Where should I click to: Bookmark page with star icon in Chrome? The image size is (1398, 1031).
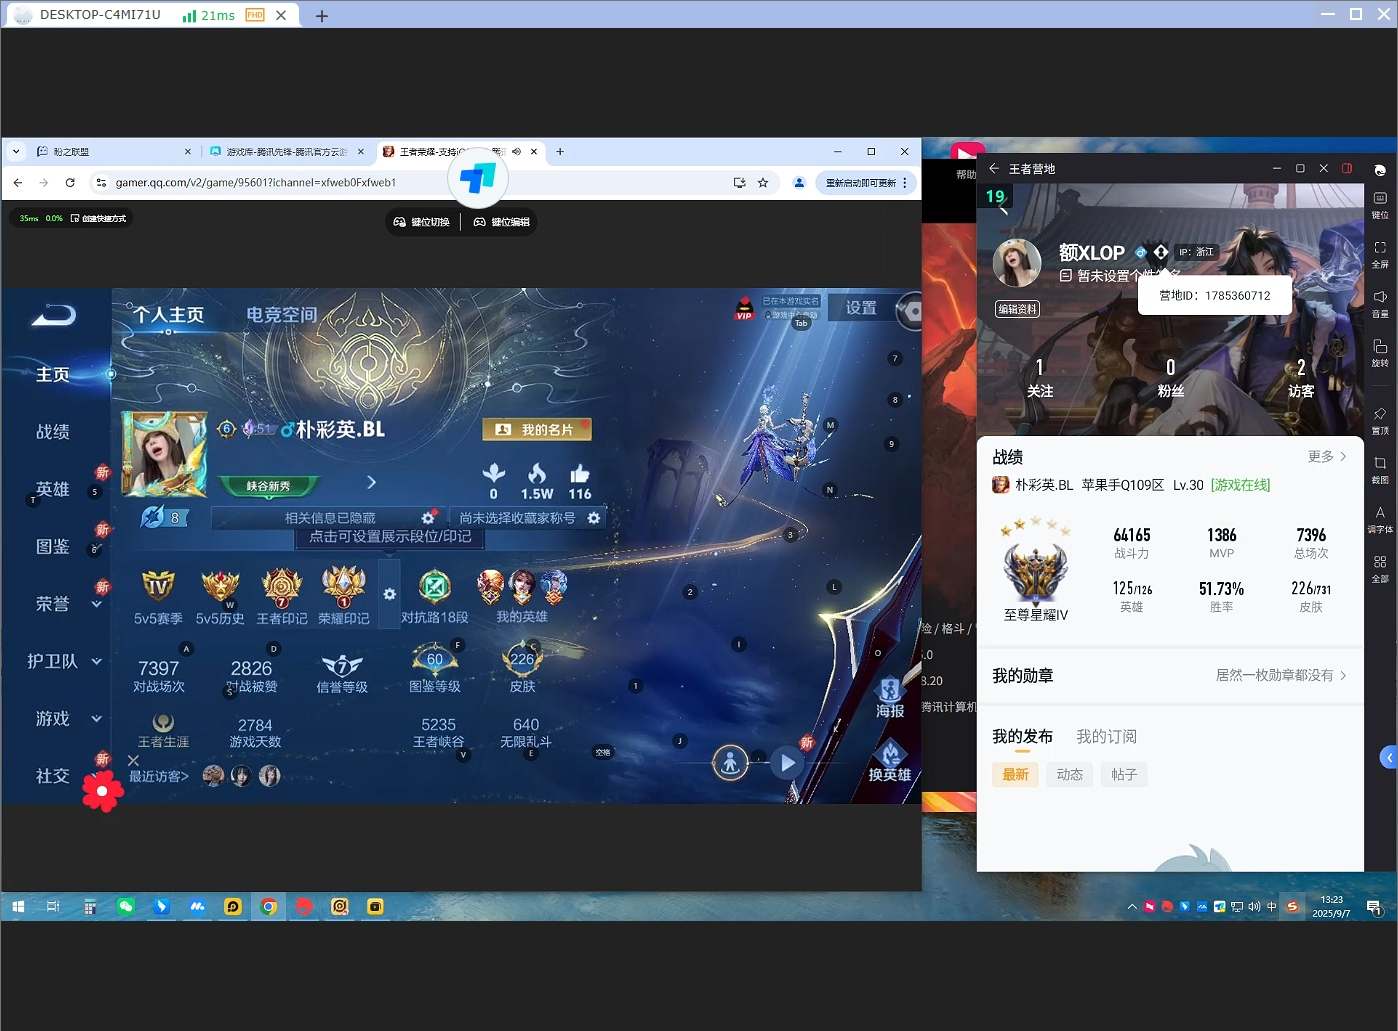click(x=763, y=183)
